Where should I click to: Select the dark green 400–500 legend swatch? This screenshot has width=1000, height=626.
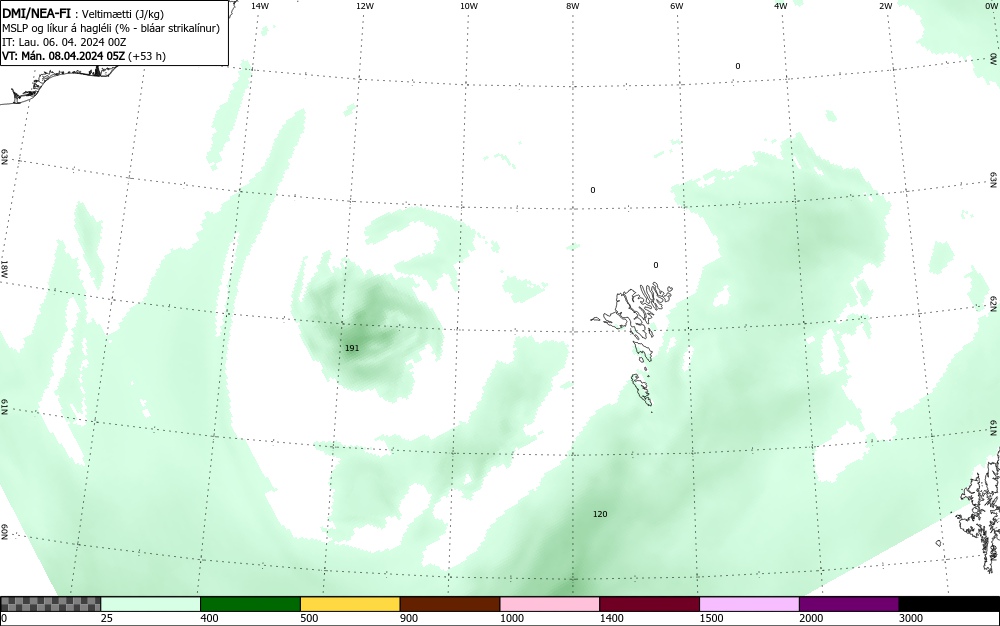coord(250,604)
